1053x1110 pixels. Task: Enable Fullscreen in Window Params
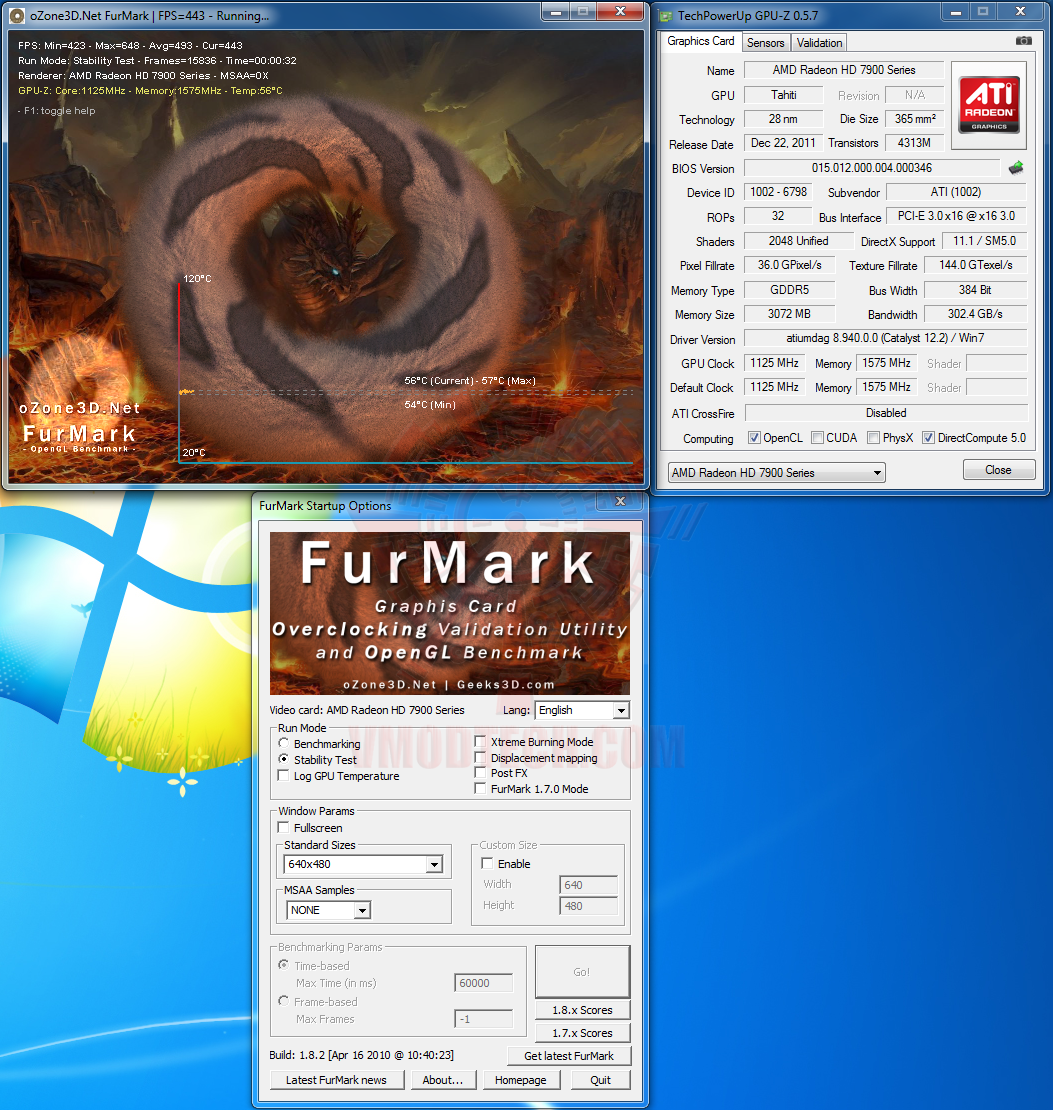click(x=283, y=827)
